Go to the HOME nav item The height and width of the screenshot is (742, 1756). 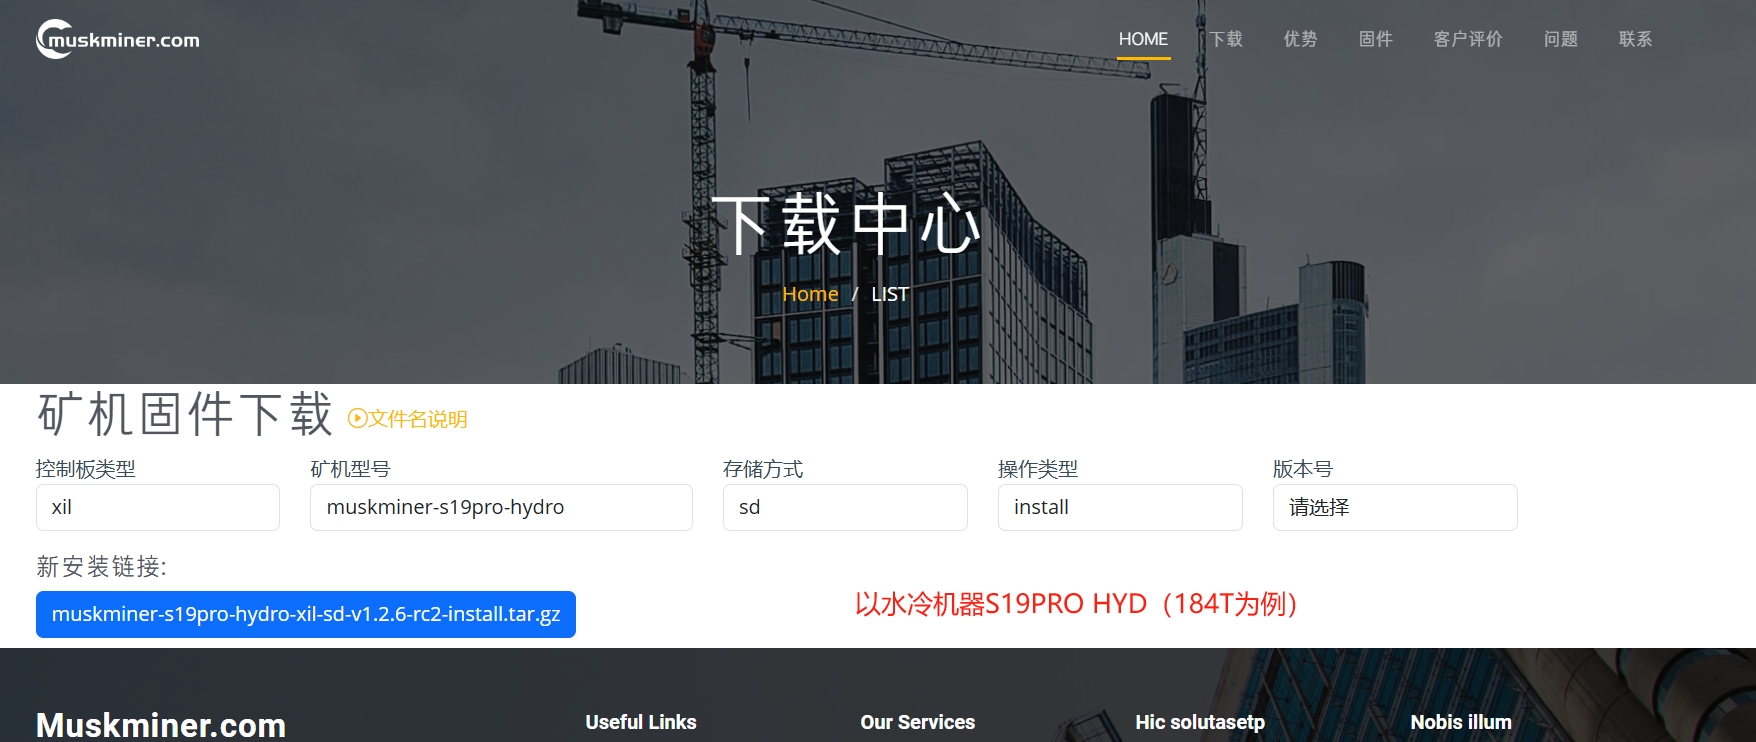(x=1143, y=39)
